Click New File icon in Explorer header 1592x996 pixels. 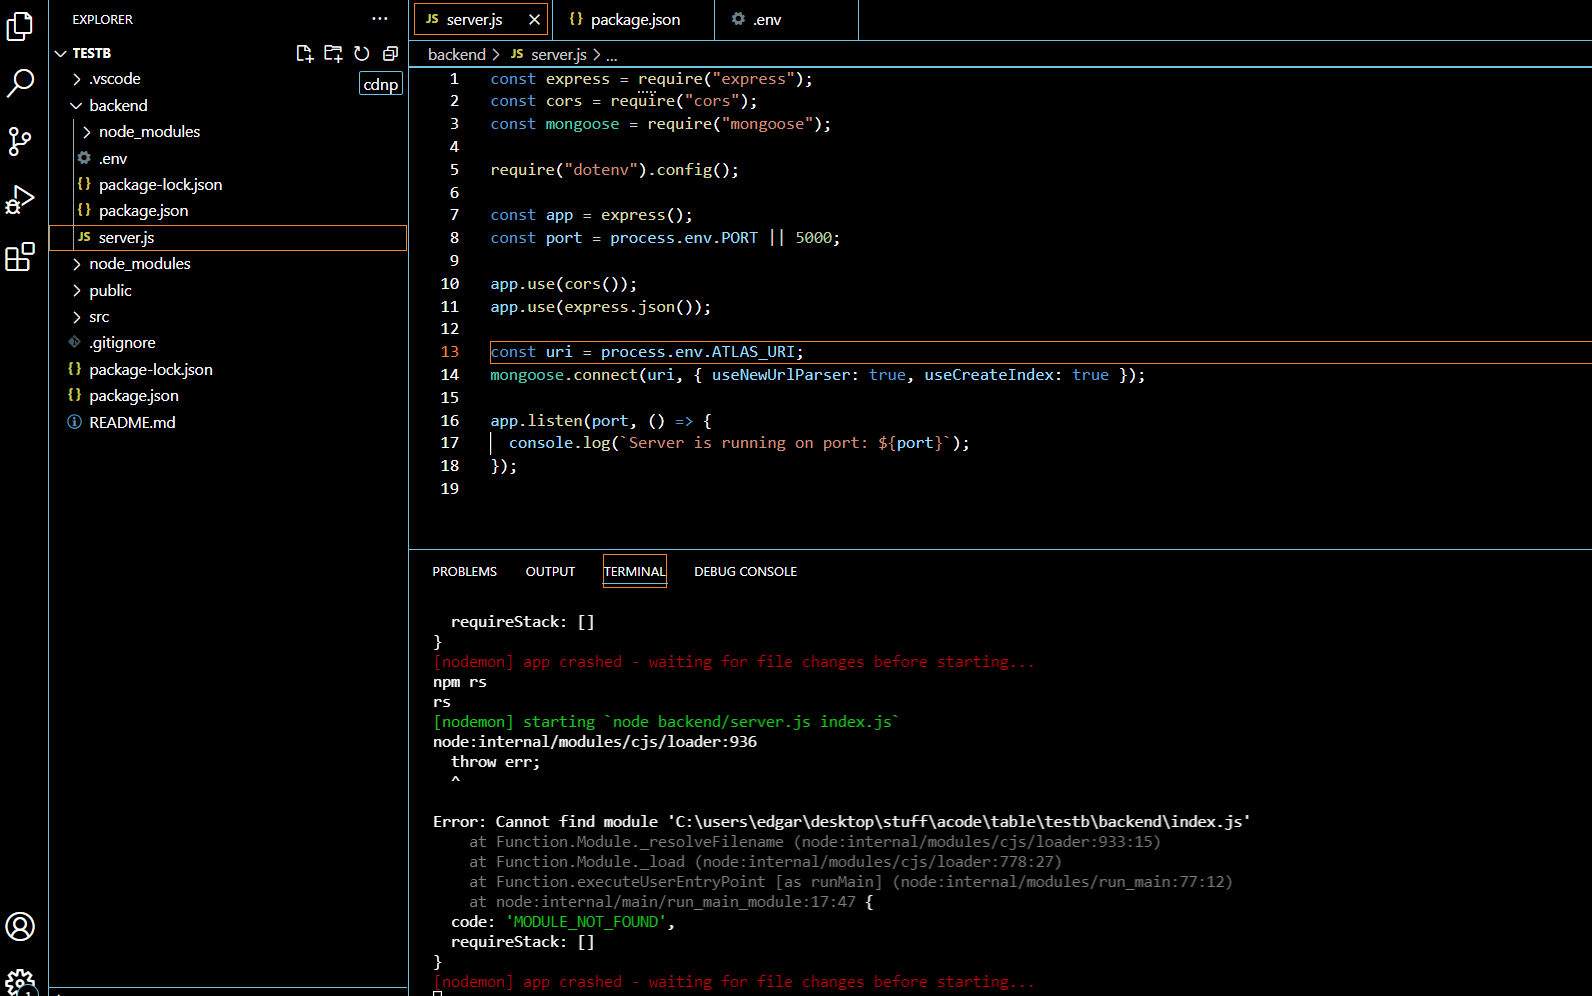click(x=305, y=53)
